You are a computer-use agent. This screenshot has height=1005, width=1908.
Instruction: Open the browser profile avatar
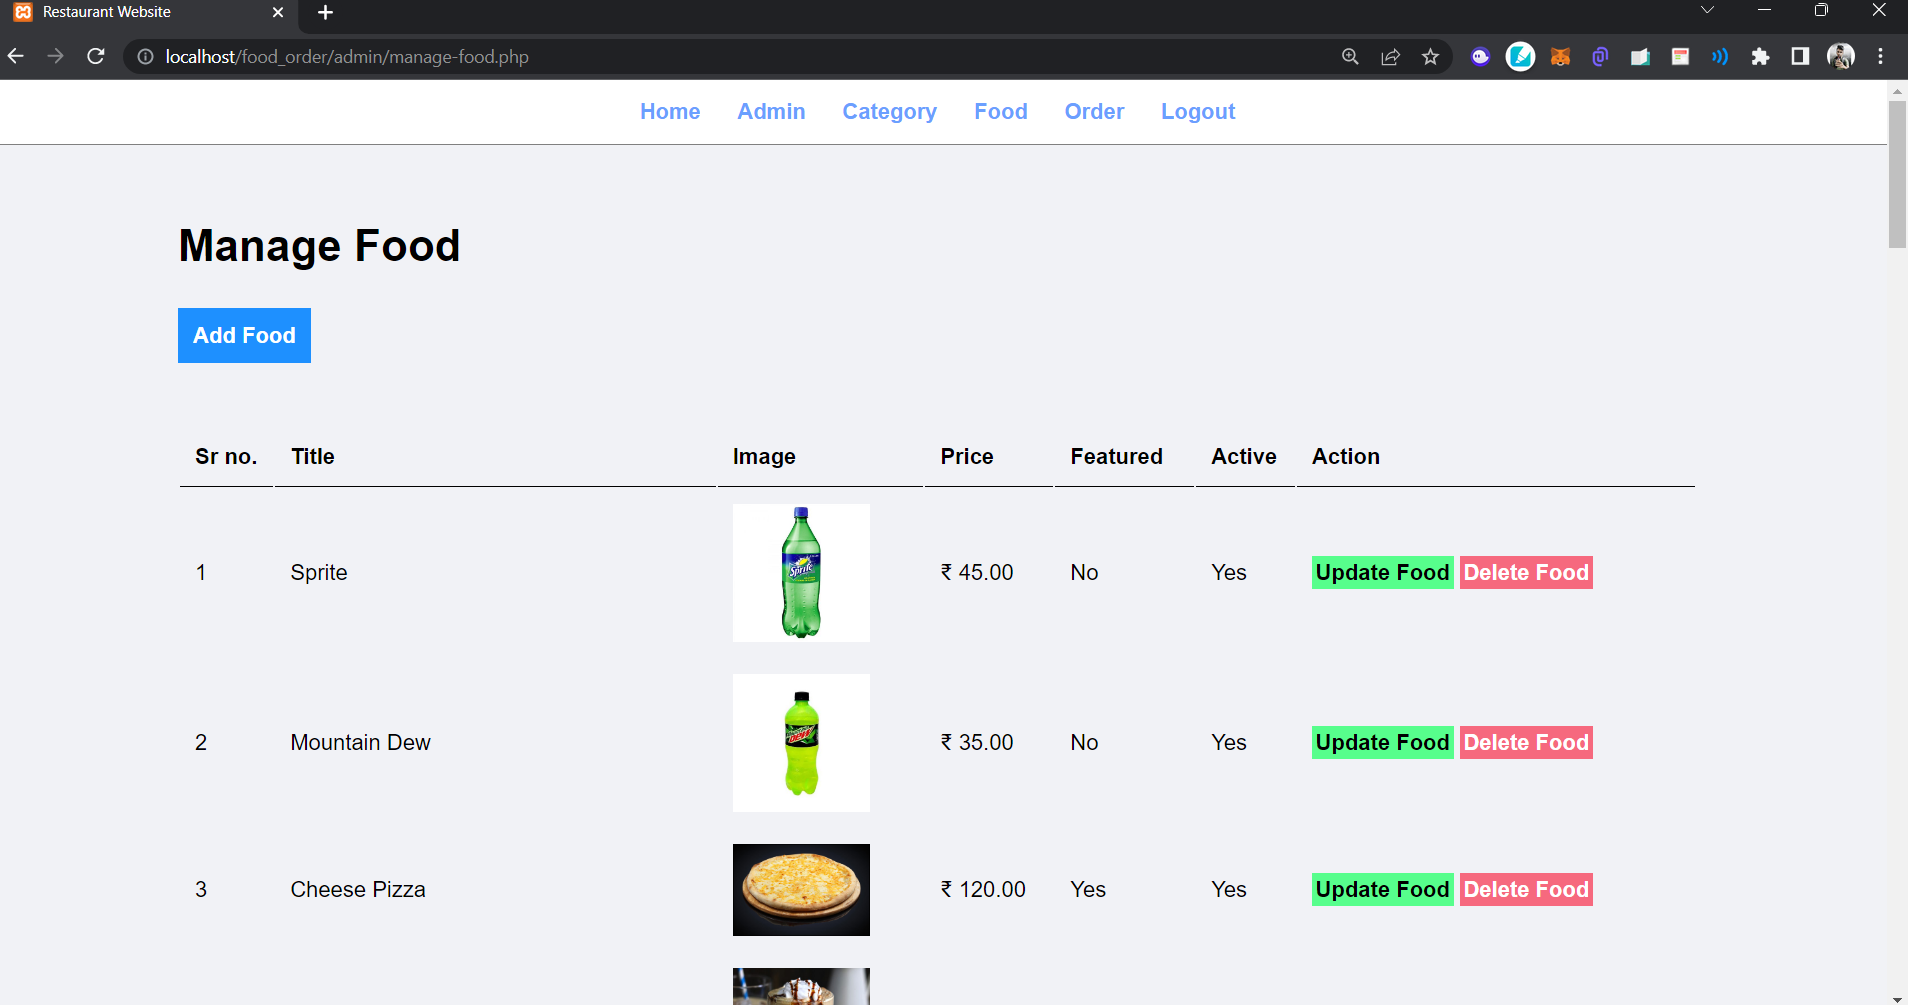point(1841,56)
